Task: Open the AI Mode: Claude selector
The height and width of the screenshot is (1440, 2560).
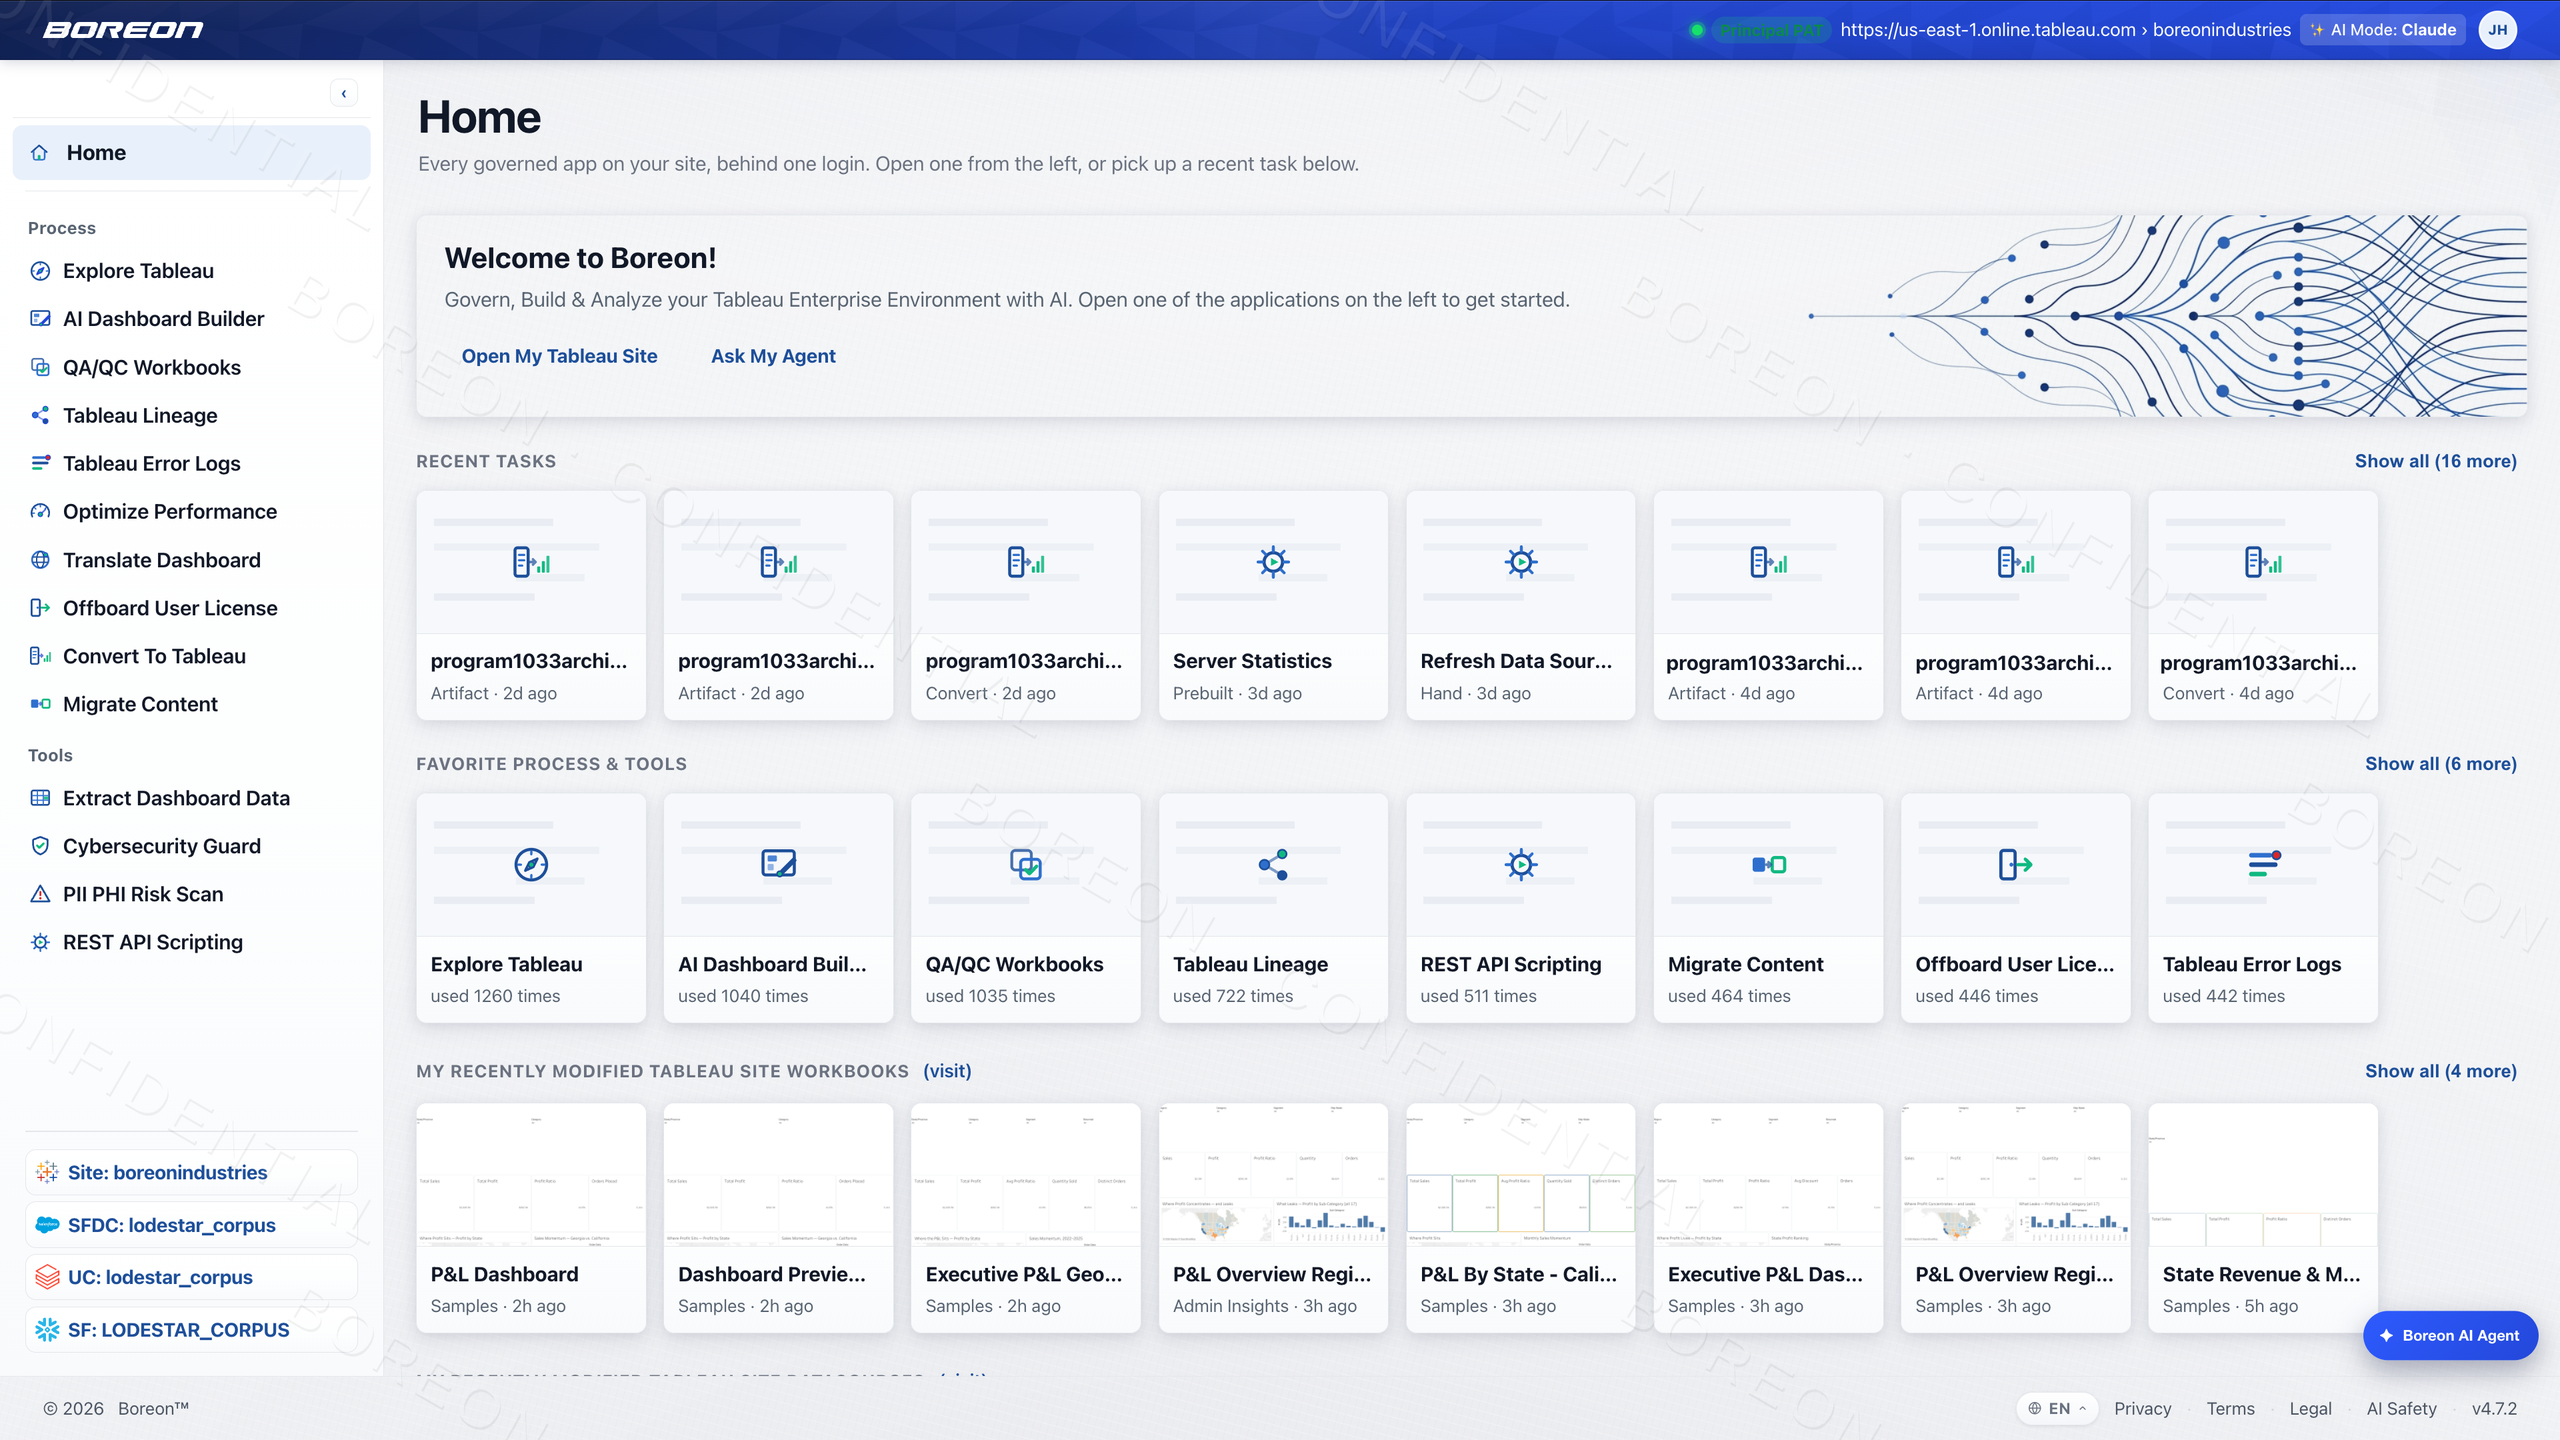Action: pyautogui.click(x=2382, y=30)
